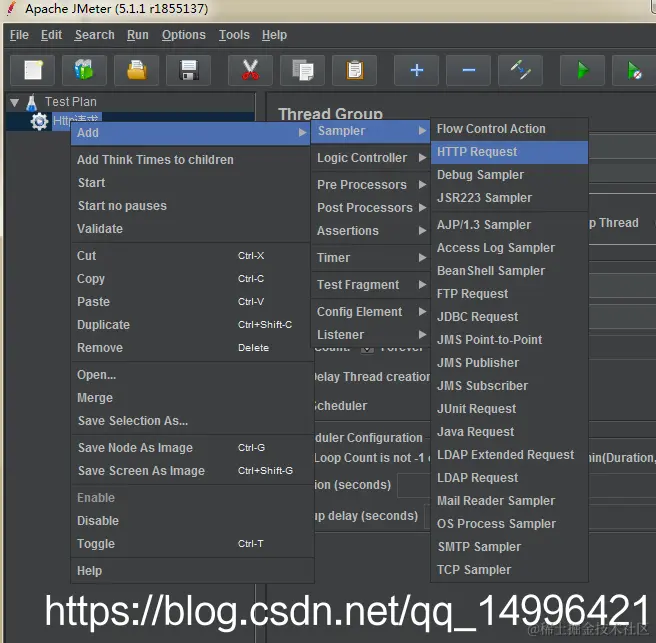The image size is (656, 643).
Task: Select Mail Reader Sampler
Action: point(509,501)
